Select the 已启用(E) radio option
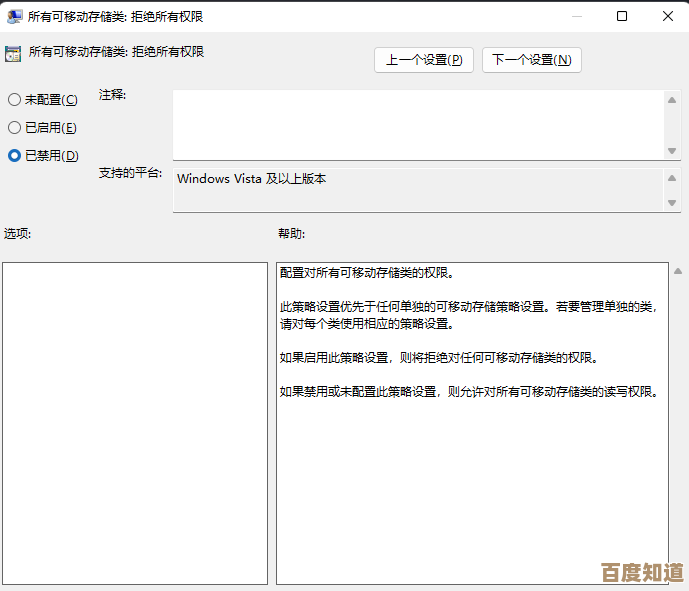Screen dimensions: 689x591 coord(14,128)
